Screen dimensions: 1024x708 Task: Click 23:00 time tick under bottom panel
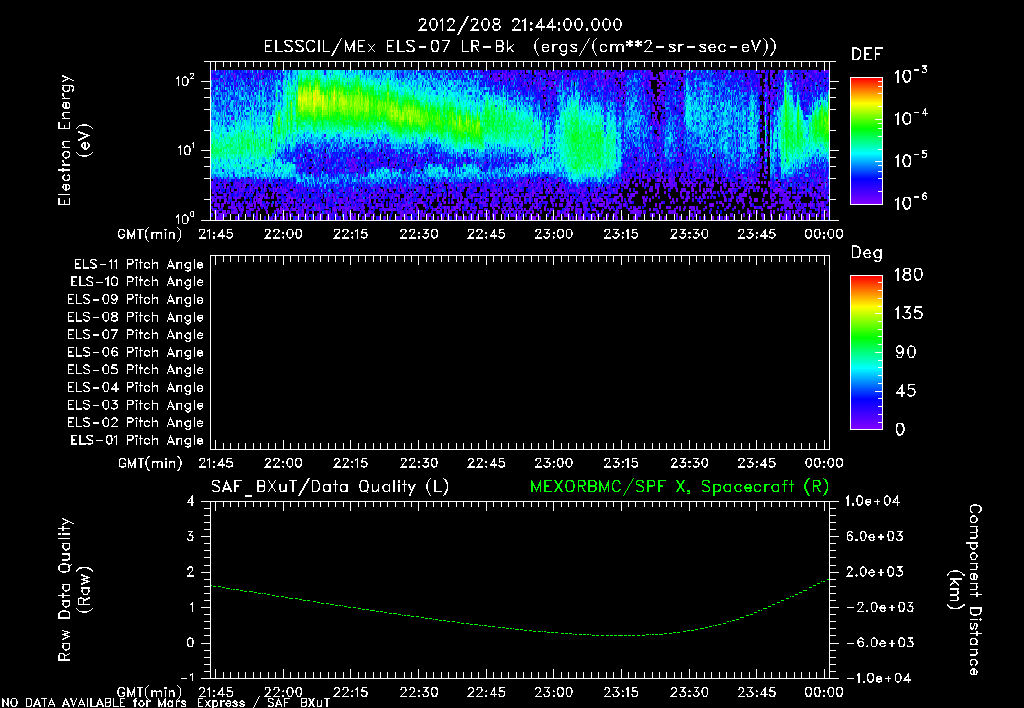click(x=553, y=692)
